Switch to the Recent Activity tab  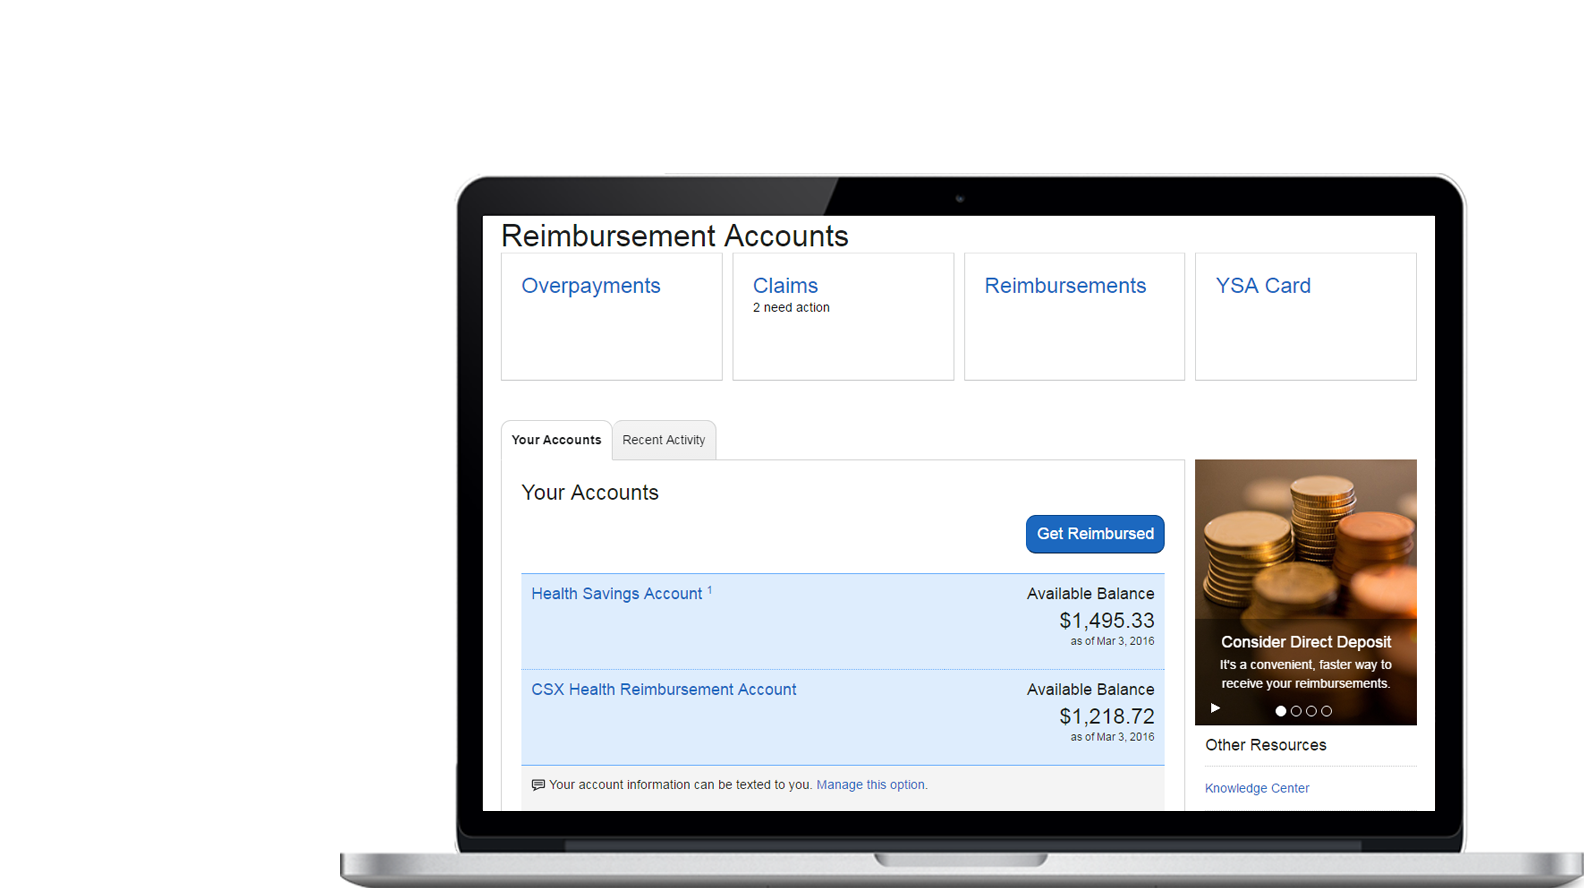pyautogui.click(x=664, y=440)
